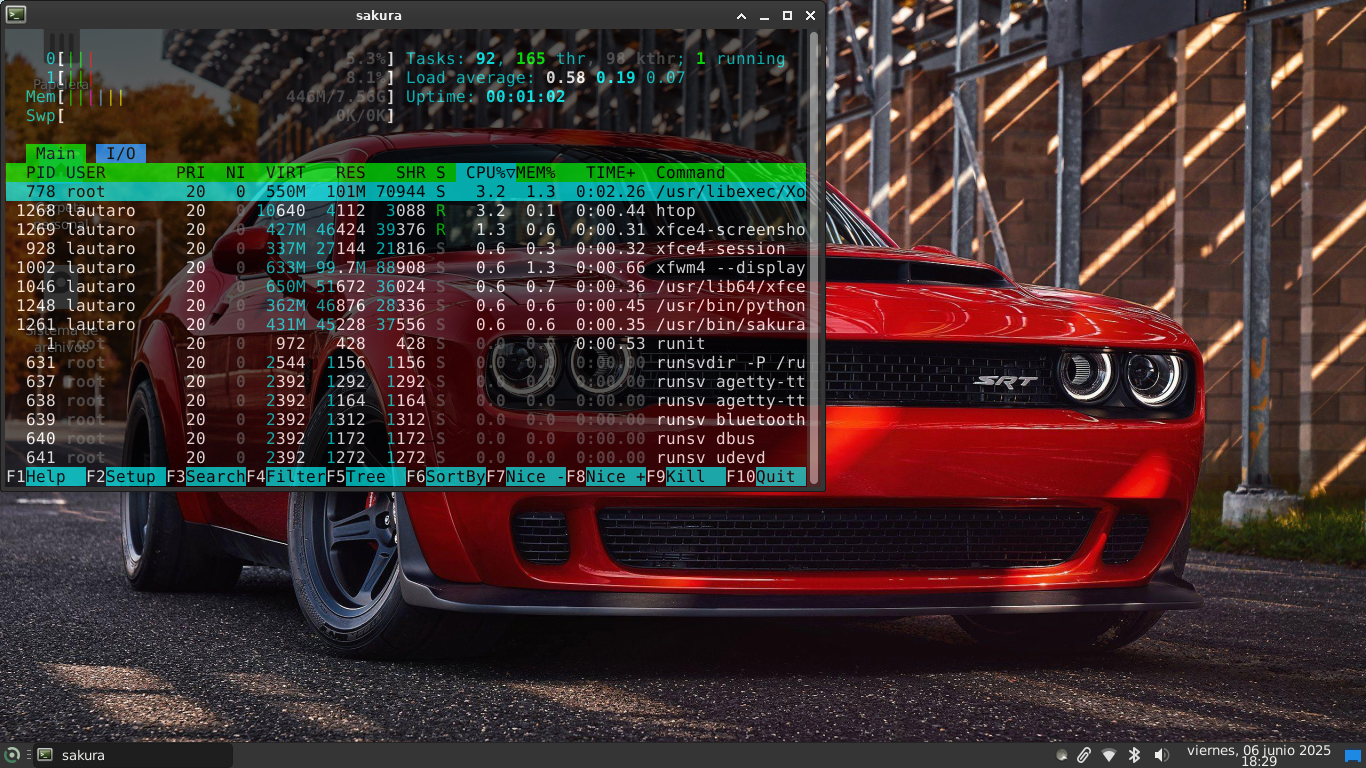Click F7 Nice - in htop

click(526, 477)
